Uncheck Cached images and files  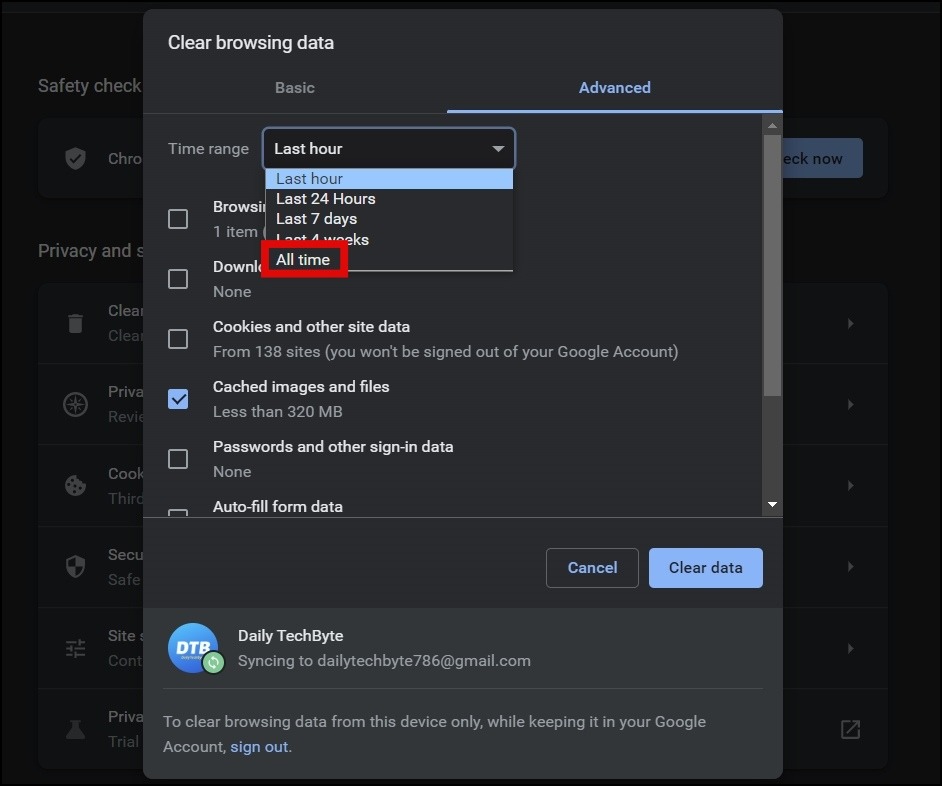(178, 398)
